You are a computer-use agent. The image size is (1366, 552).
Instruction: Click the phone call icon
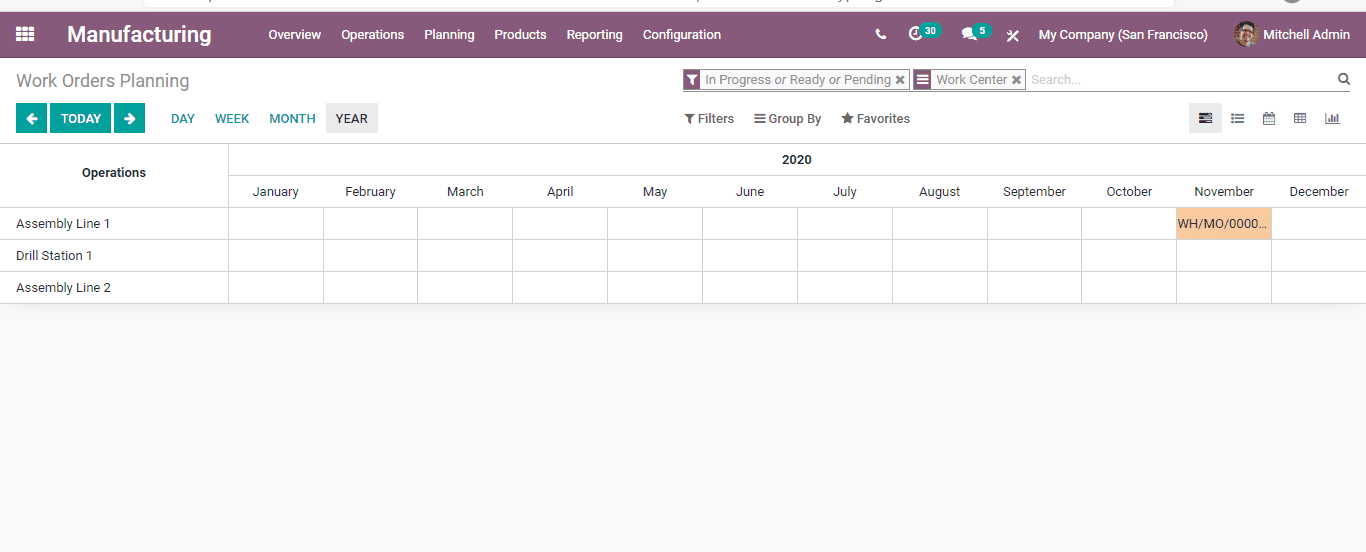click(x=880, y=34)
